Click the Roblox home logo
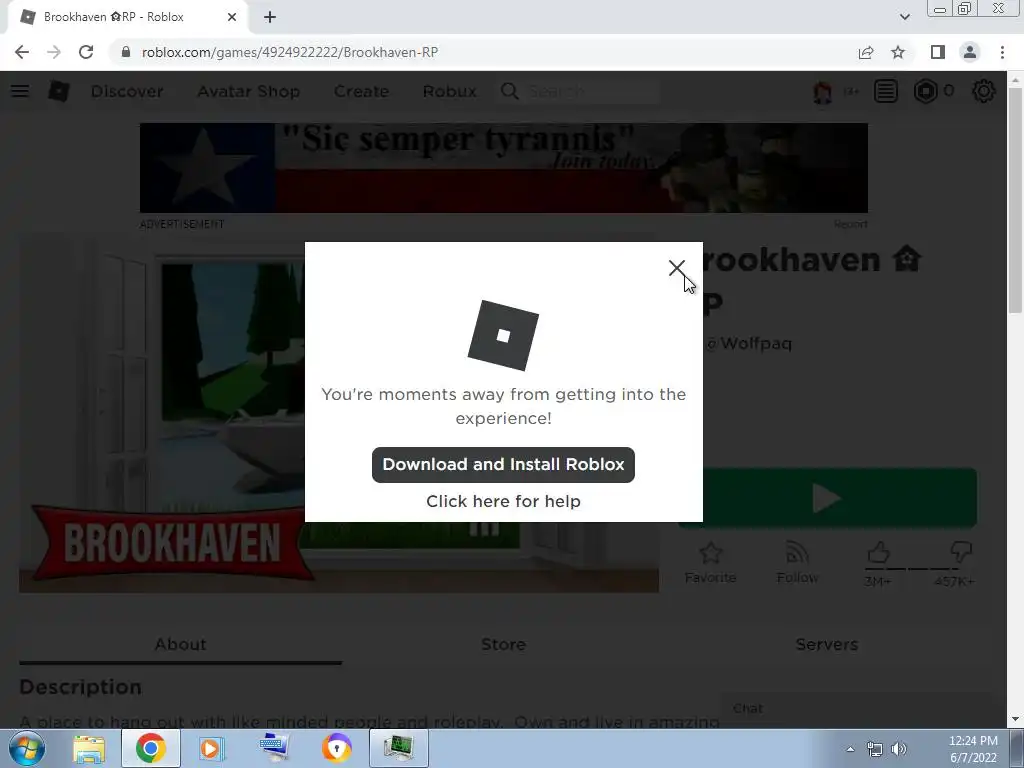 (x=59, y=91)
